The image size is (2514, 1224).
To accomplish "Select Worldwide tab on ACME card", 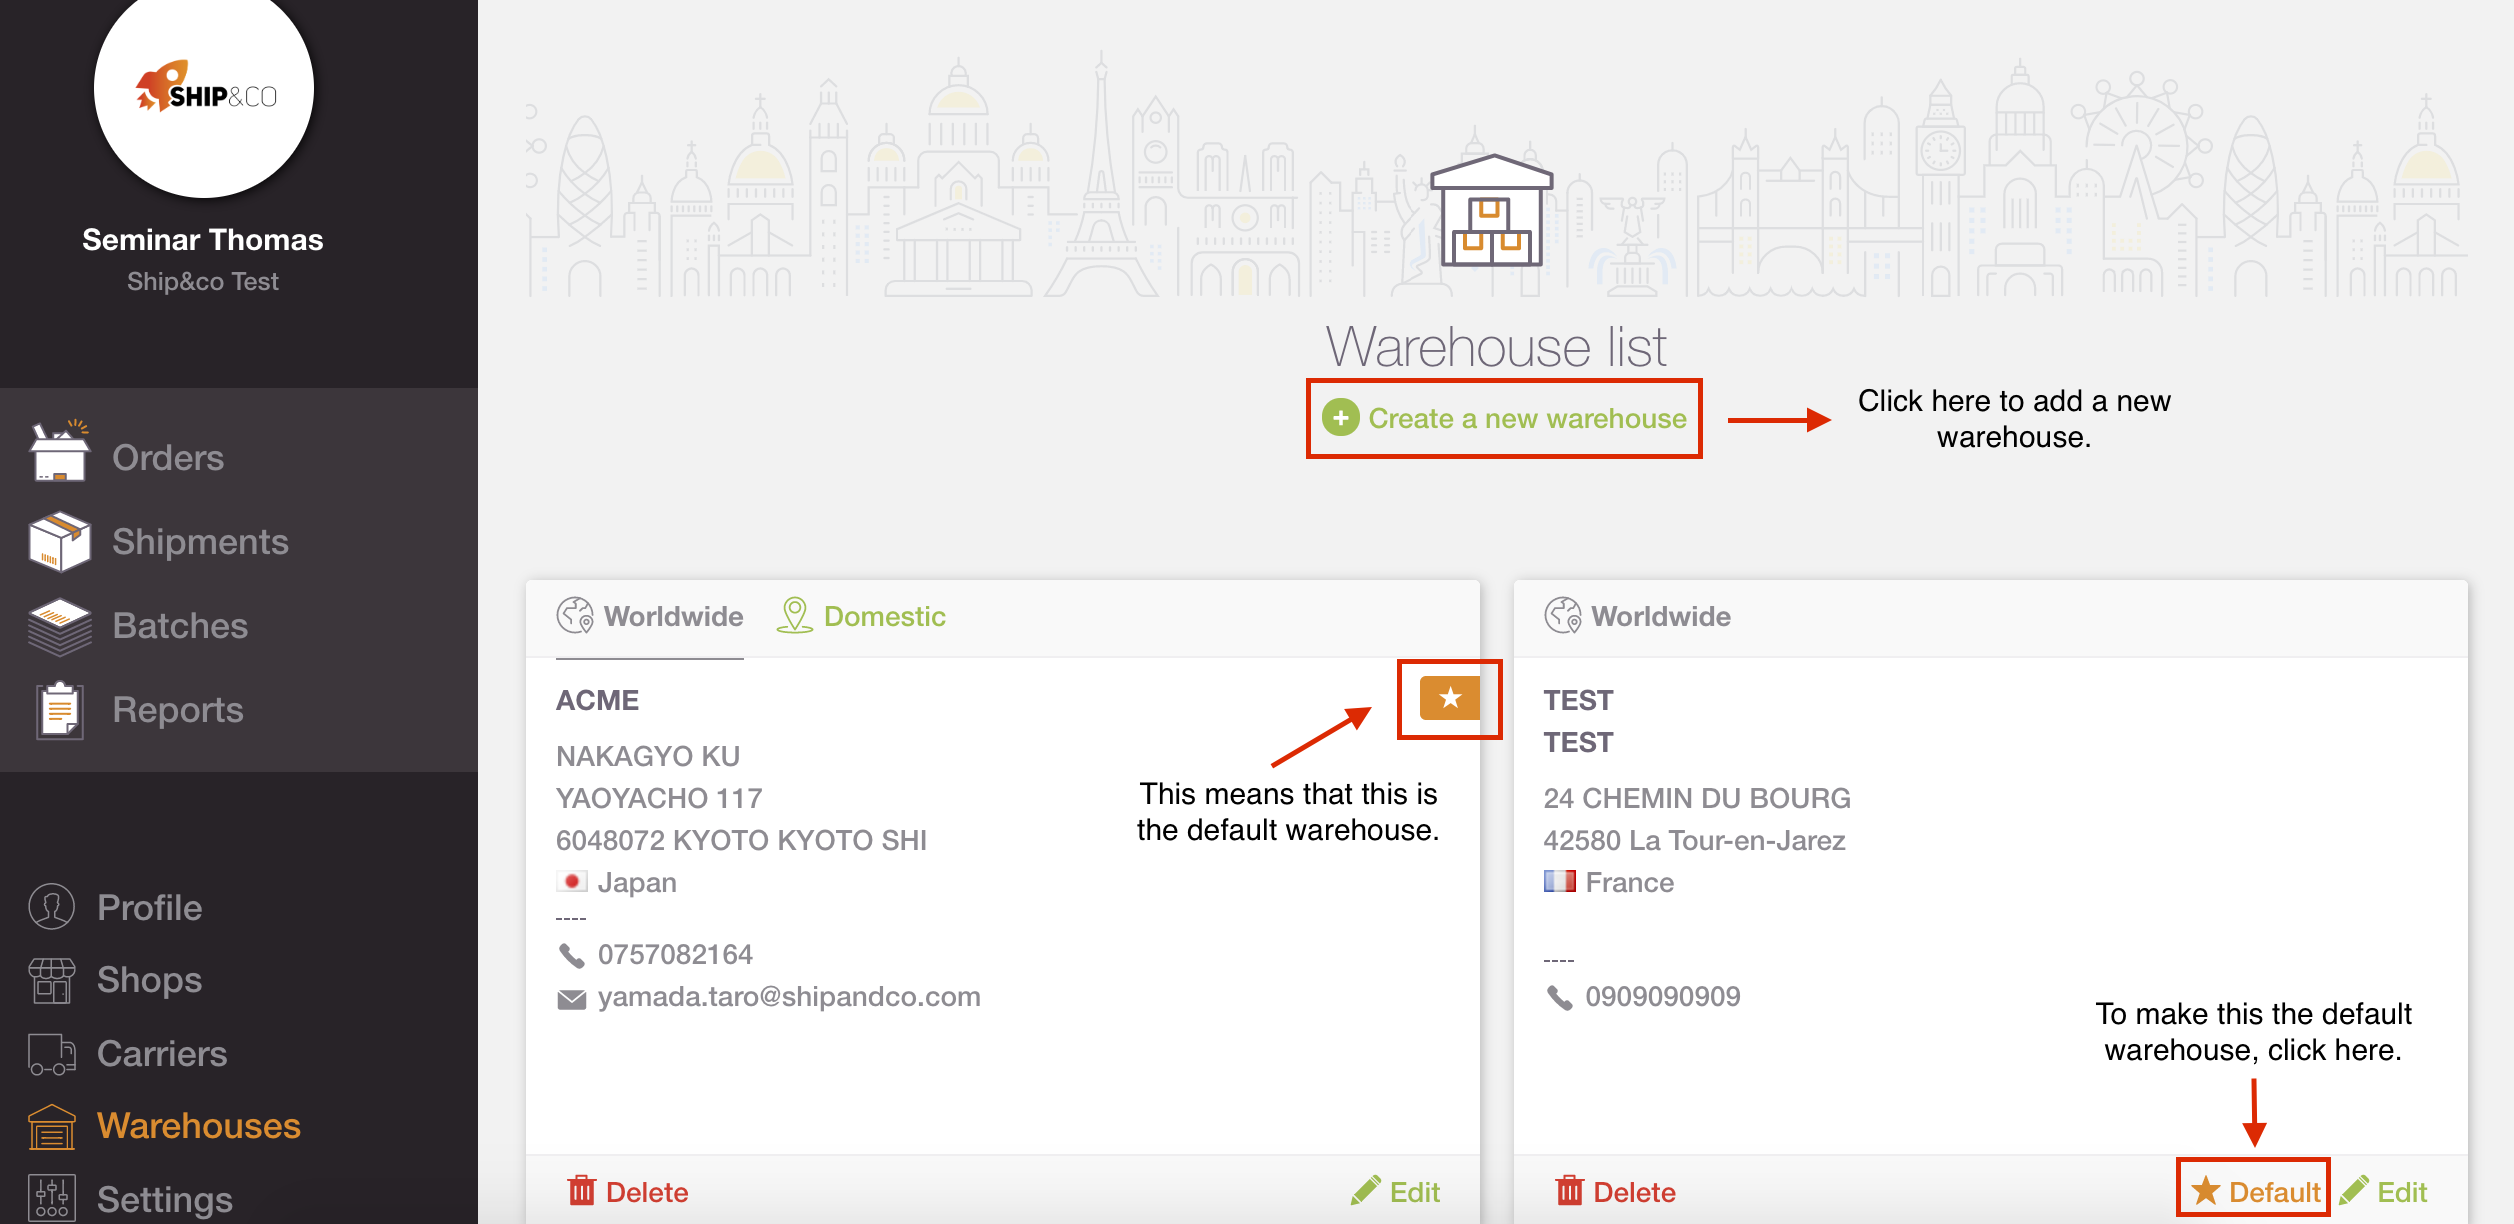I will (x=650, y=616).
